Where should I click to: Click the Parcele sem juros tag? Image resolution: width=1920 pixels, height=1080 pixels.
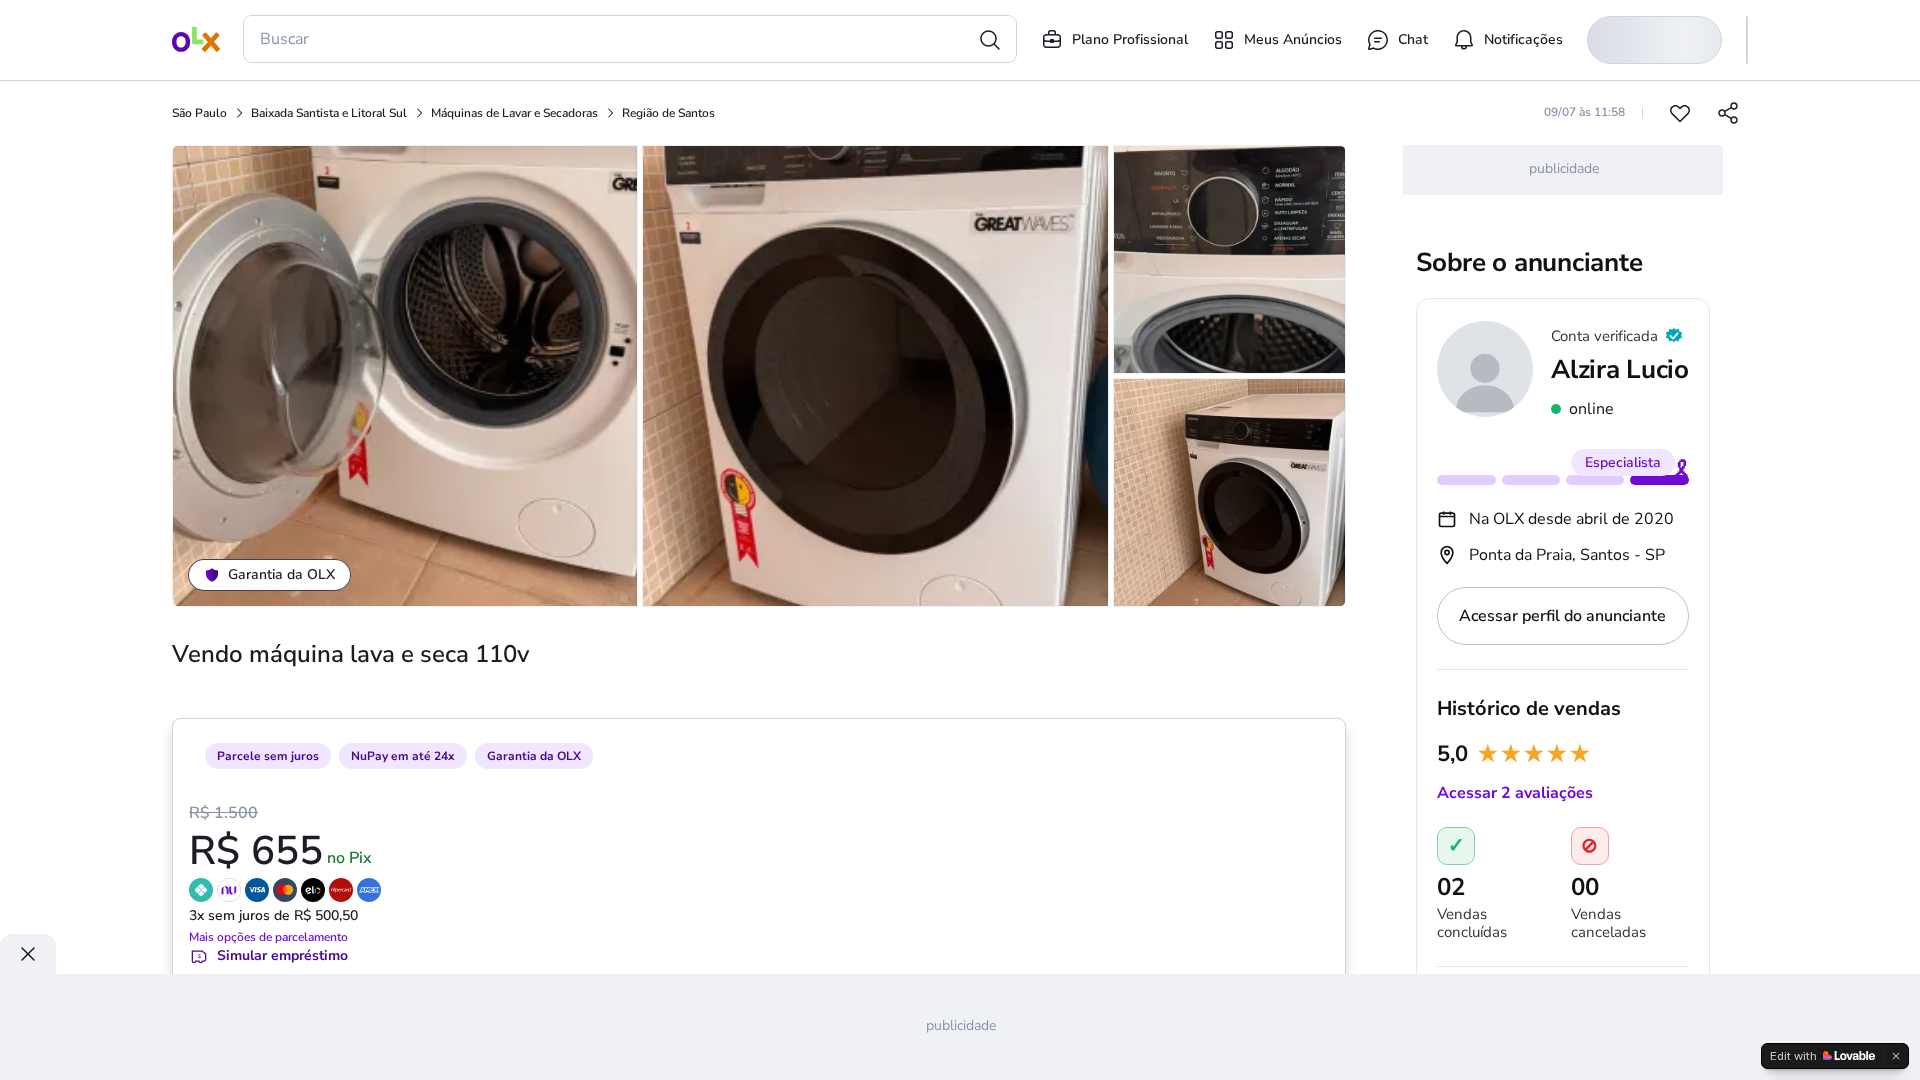267,756
